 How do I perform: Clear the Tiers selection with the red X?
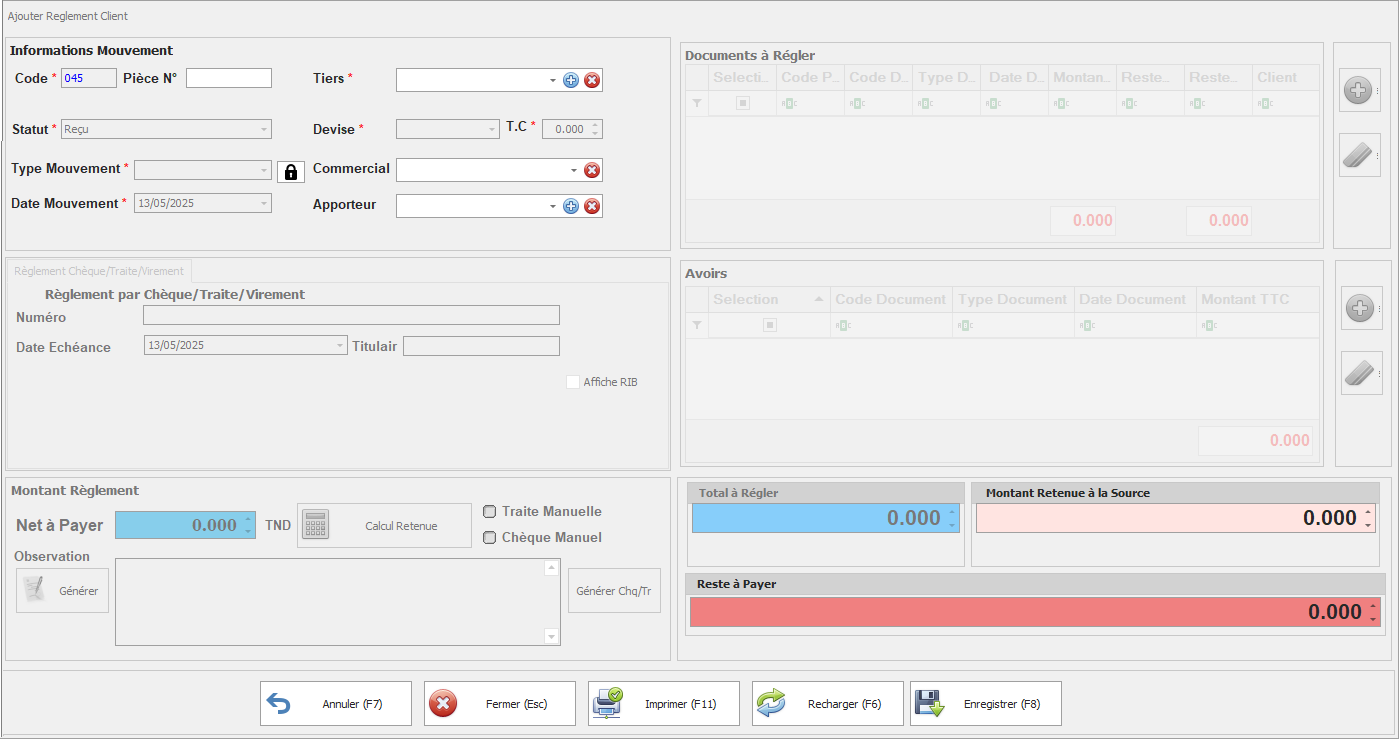click(592, 80)
